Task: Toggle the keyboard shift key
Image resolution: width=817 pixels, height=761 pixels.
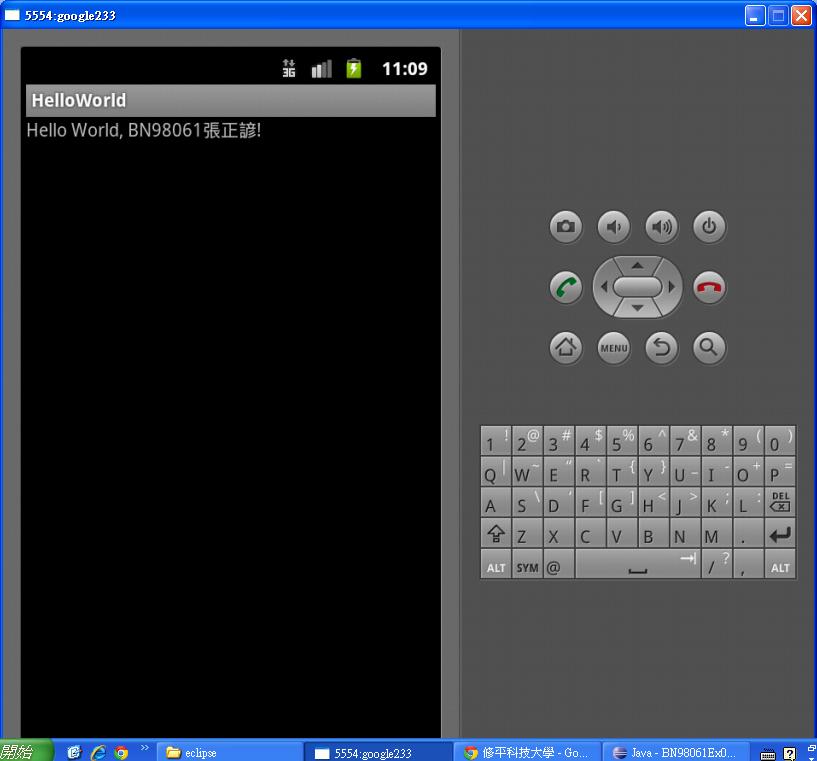Action: 495,535
